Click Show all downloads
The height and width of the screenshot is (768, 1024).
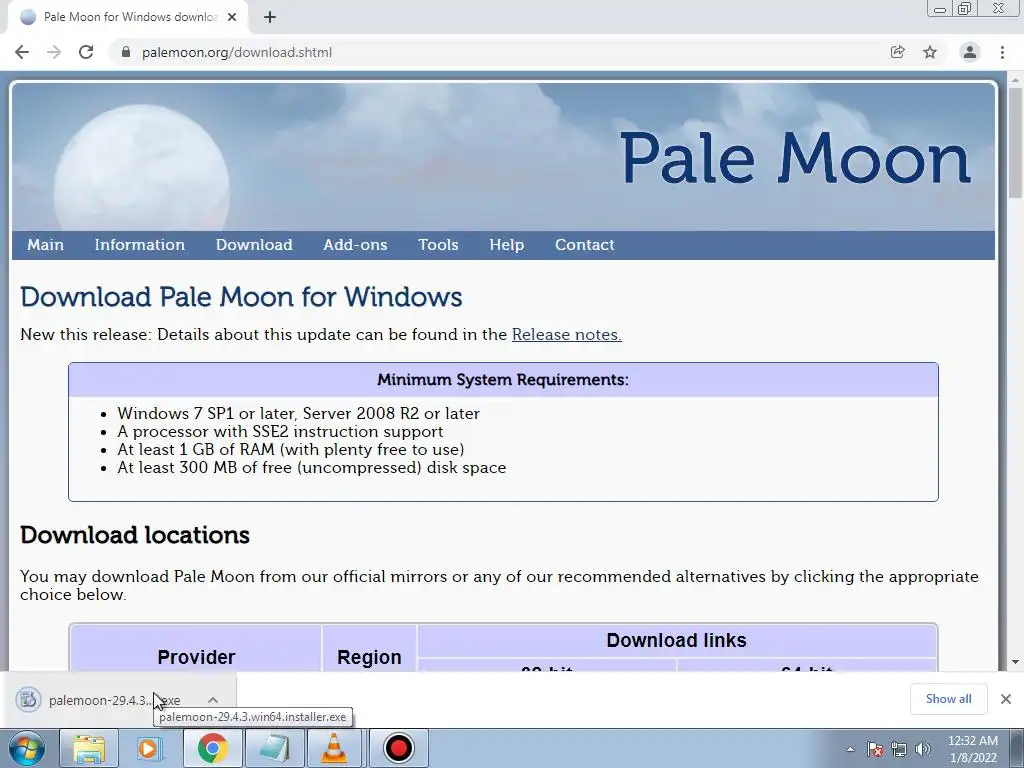[948, 699]
